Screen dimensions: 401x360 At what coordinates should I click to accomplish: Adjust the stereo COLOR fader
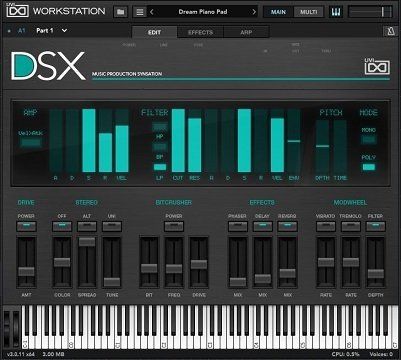(x=62, y=262)
